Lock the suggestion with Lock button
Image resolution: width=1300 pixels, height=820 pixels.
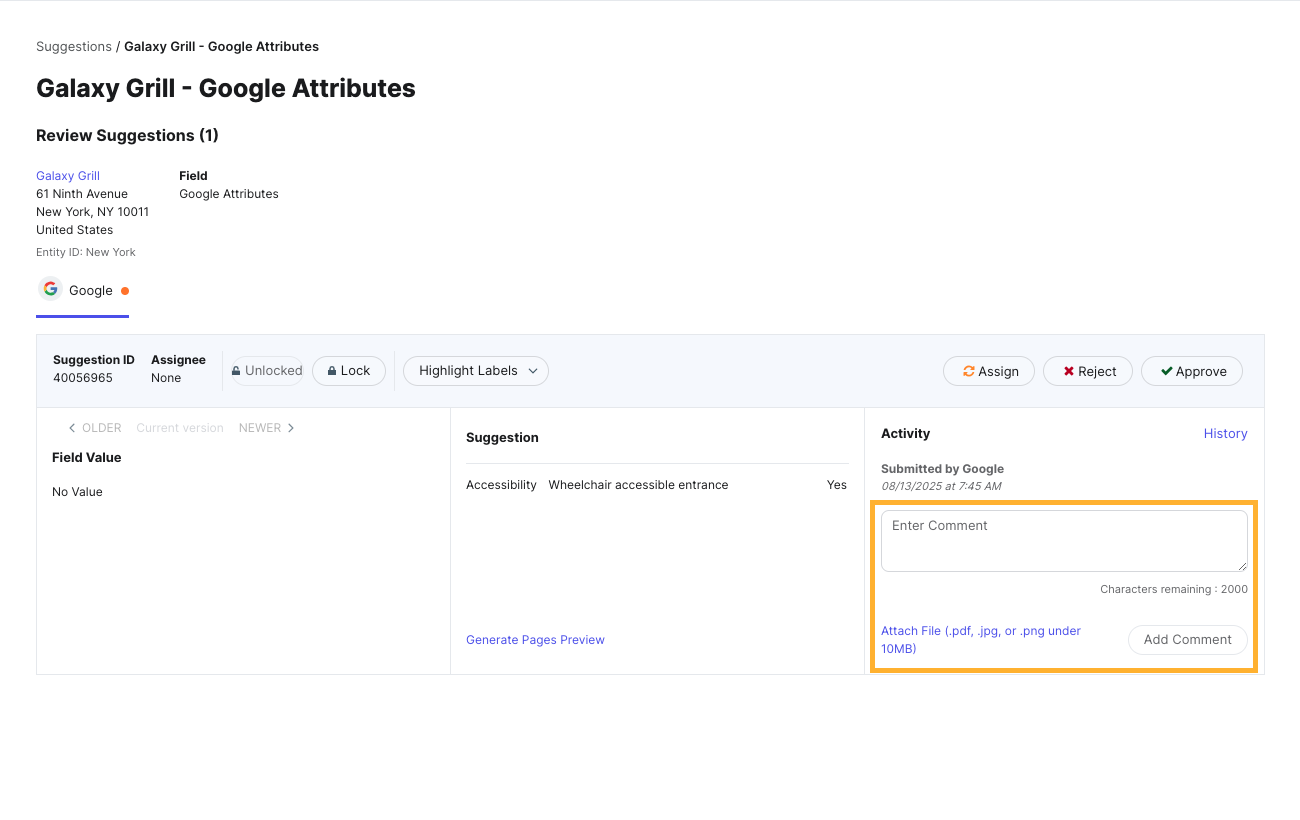[x=349, y=371]
